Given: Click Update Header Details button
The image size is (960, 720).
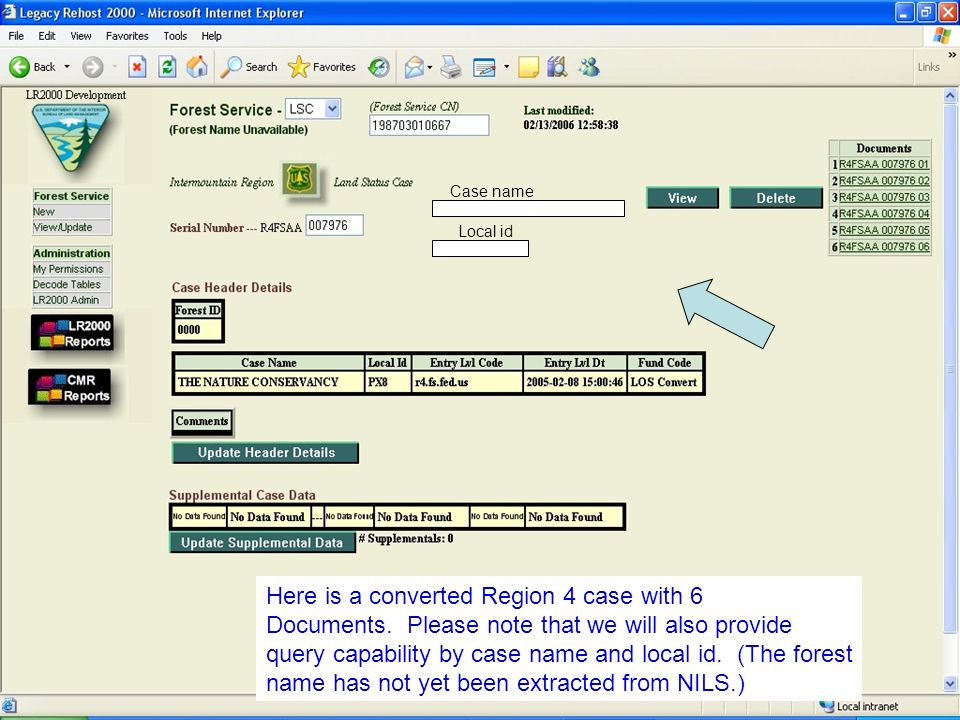Looking at the screenshot, I should tap(266, 452).
